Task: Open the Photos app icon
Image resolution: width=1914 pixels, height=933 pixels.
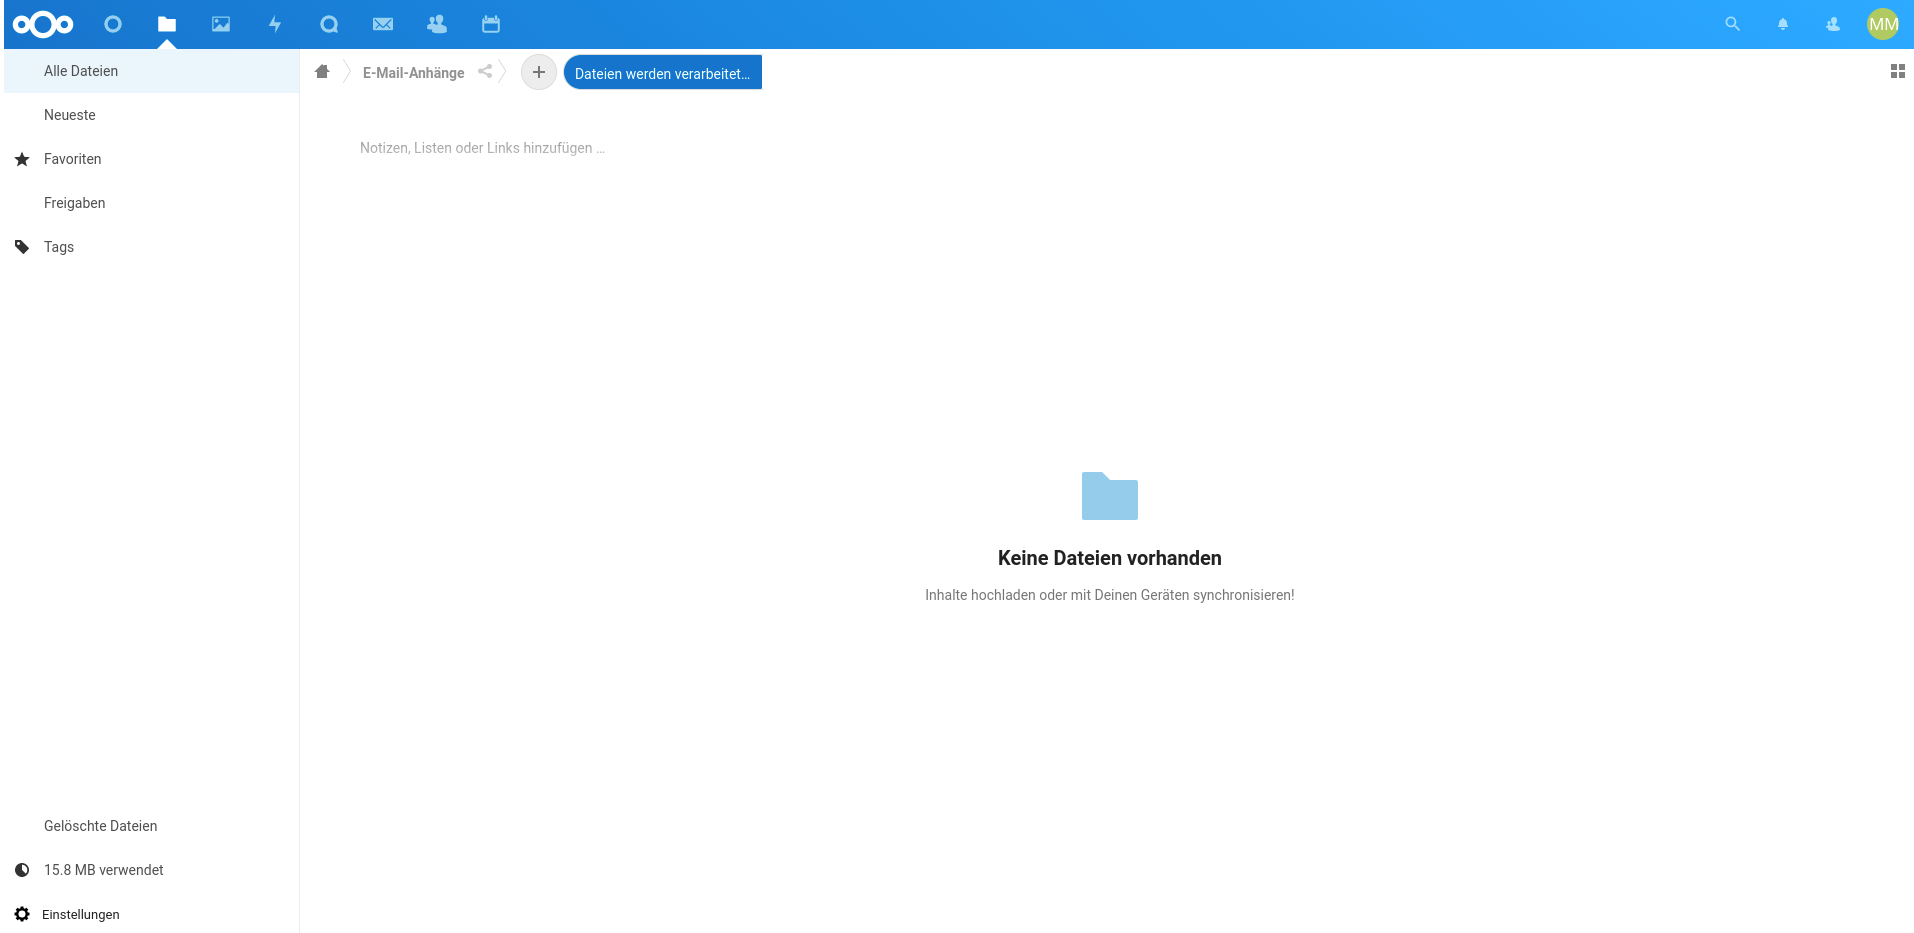Action: tap(221, 24)
